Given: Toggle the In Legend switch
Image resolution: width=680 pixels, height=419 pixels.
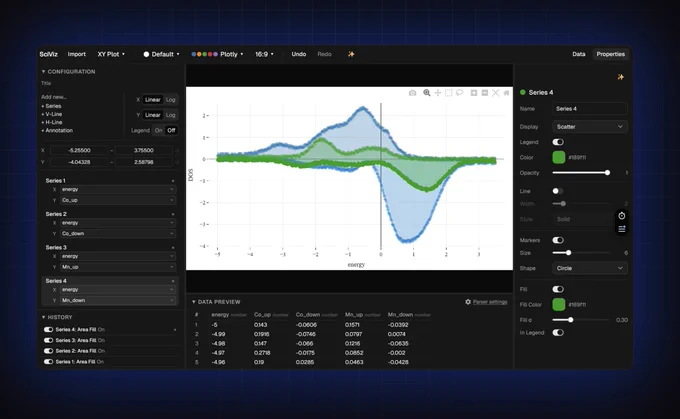Looking at the screenshot, I should click(558, 333).
